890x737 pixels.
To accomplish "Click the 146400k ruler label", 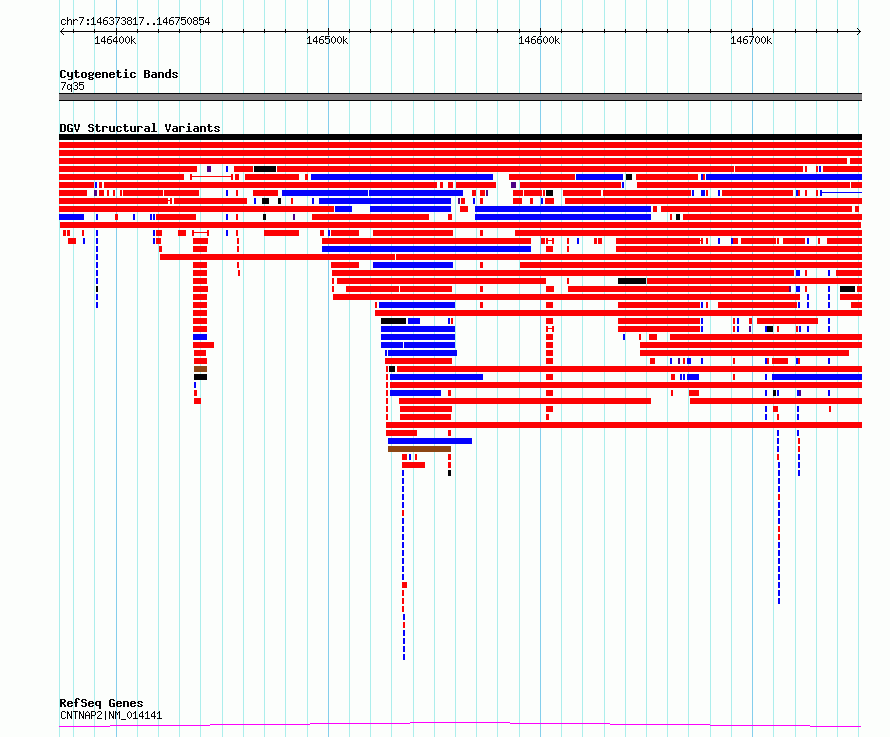I will (115, 40).
